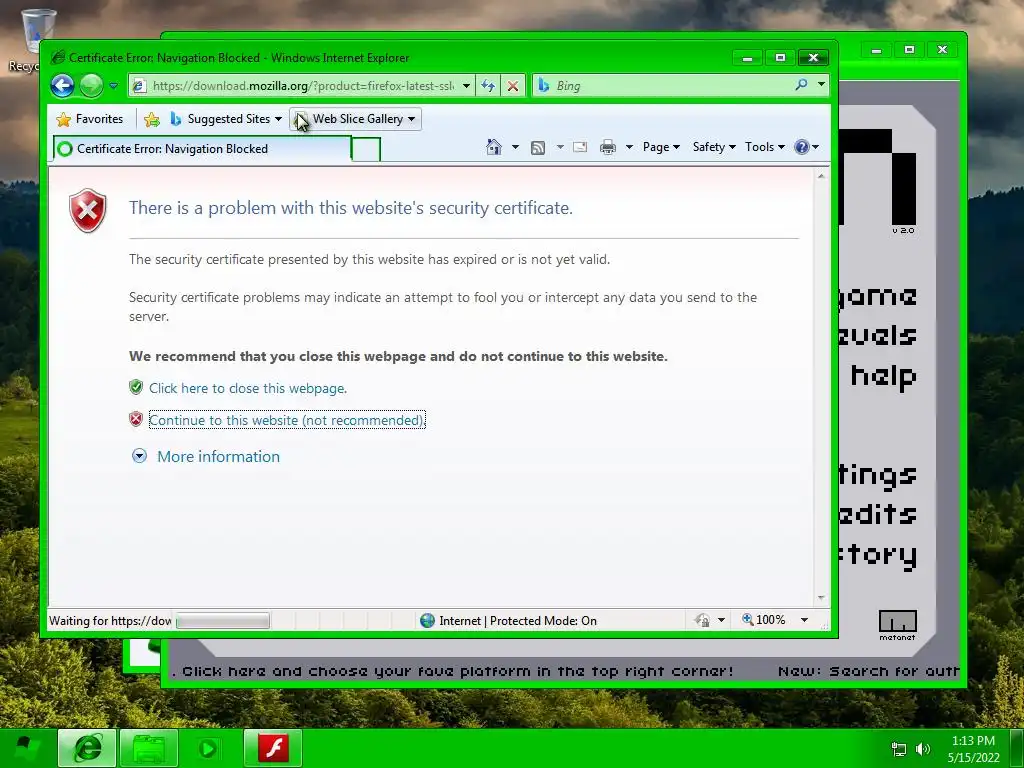Click the scrolling ticker text in game window
Viewport: 1024px width, 768px height.
pyautogui.click(x=565, y=671)
